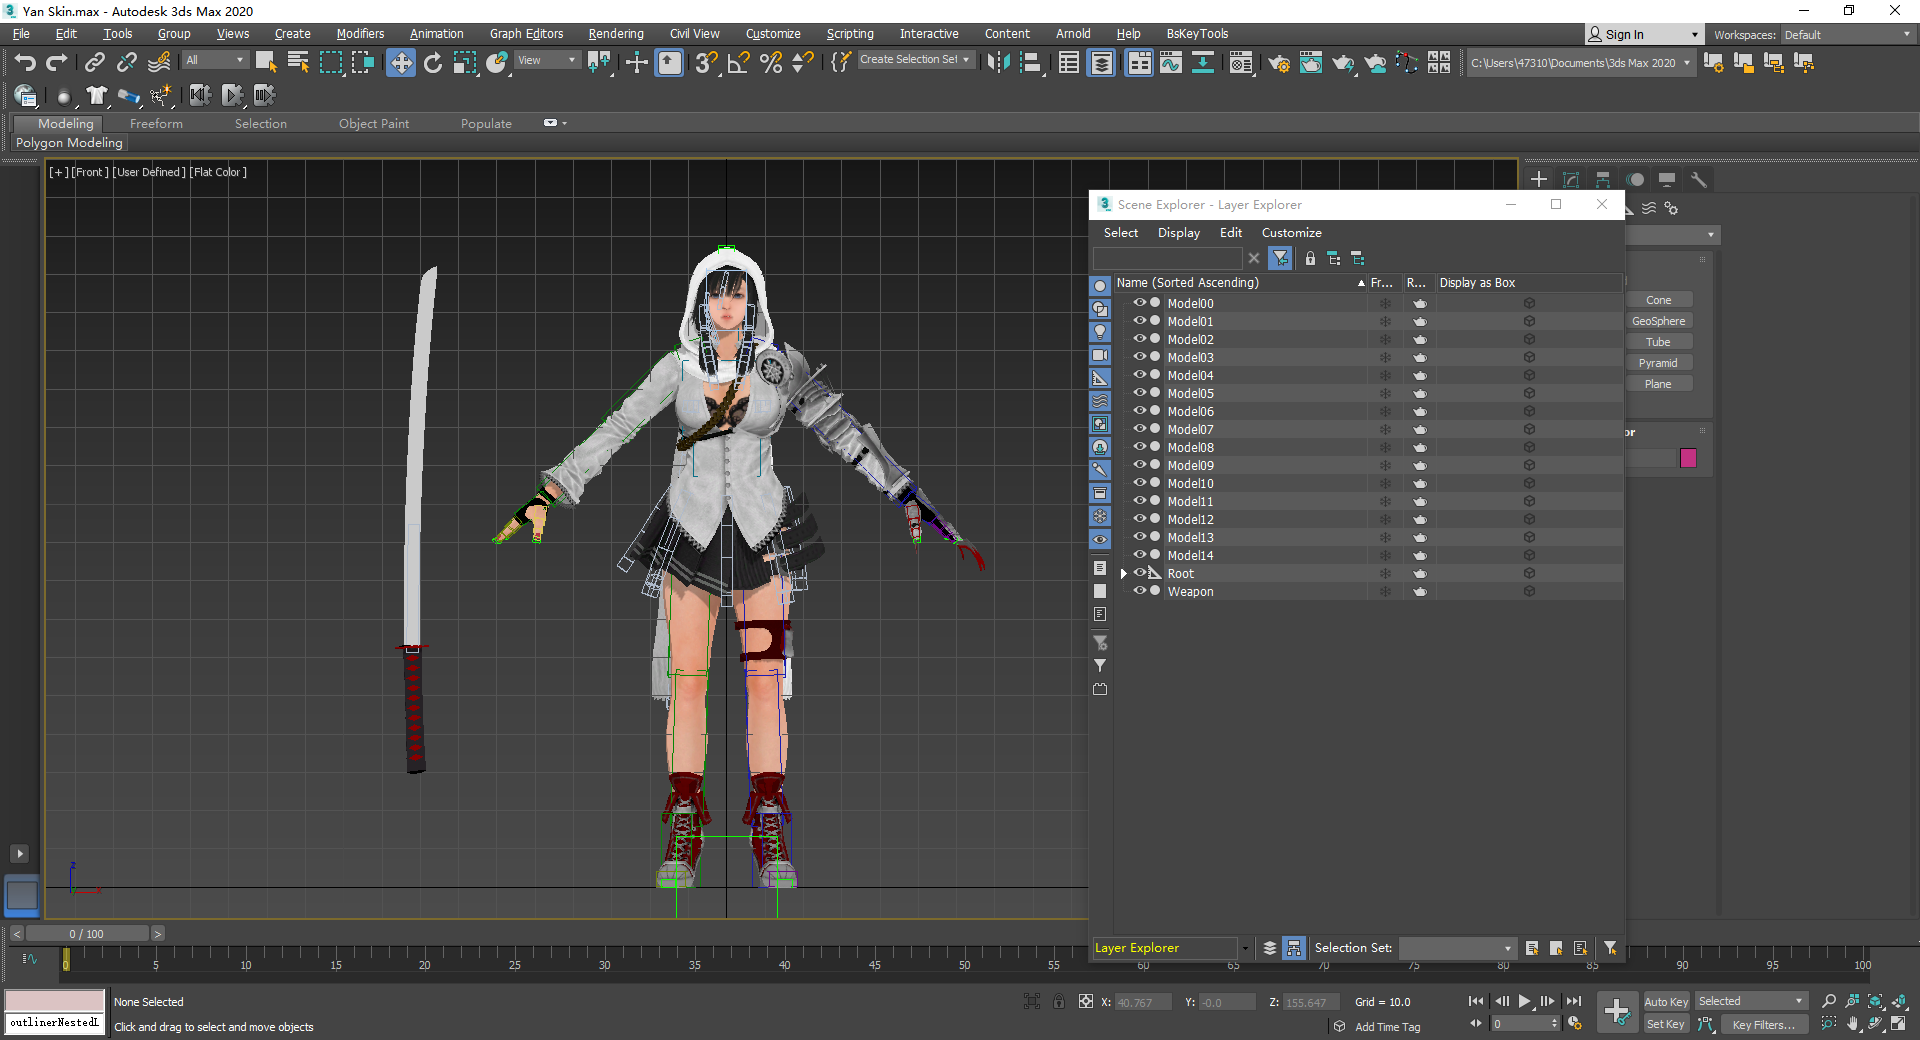Expand the Root node in Scene Explorer
The image size is (1920, 1040).
(1124, 574)
